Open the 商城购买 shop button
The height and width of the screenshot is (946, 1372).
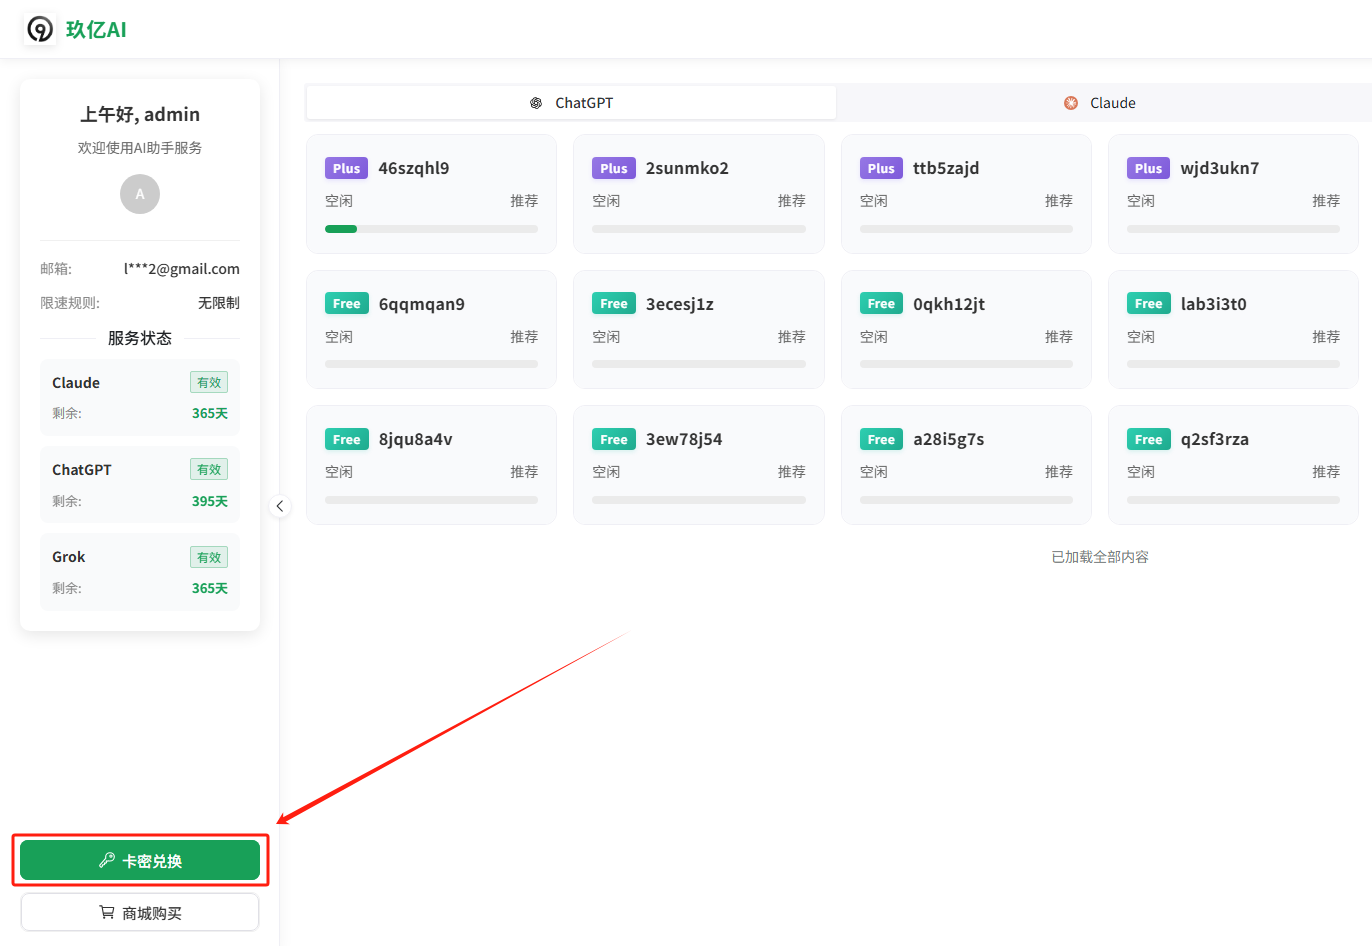(x=140, y=912)
